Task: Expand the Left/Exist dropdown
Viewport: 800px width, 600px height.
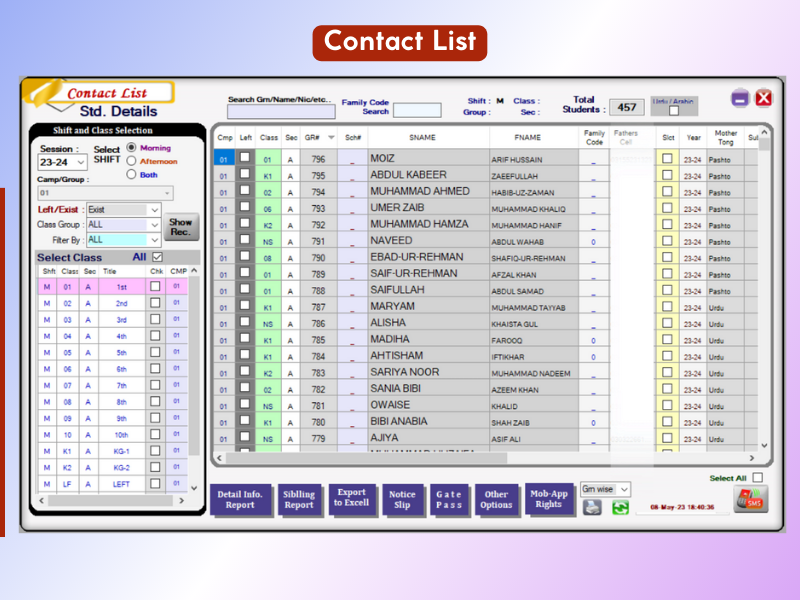Action: pyautogui.click(x=154, y=210)
